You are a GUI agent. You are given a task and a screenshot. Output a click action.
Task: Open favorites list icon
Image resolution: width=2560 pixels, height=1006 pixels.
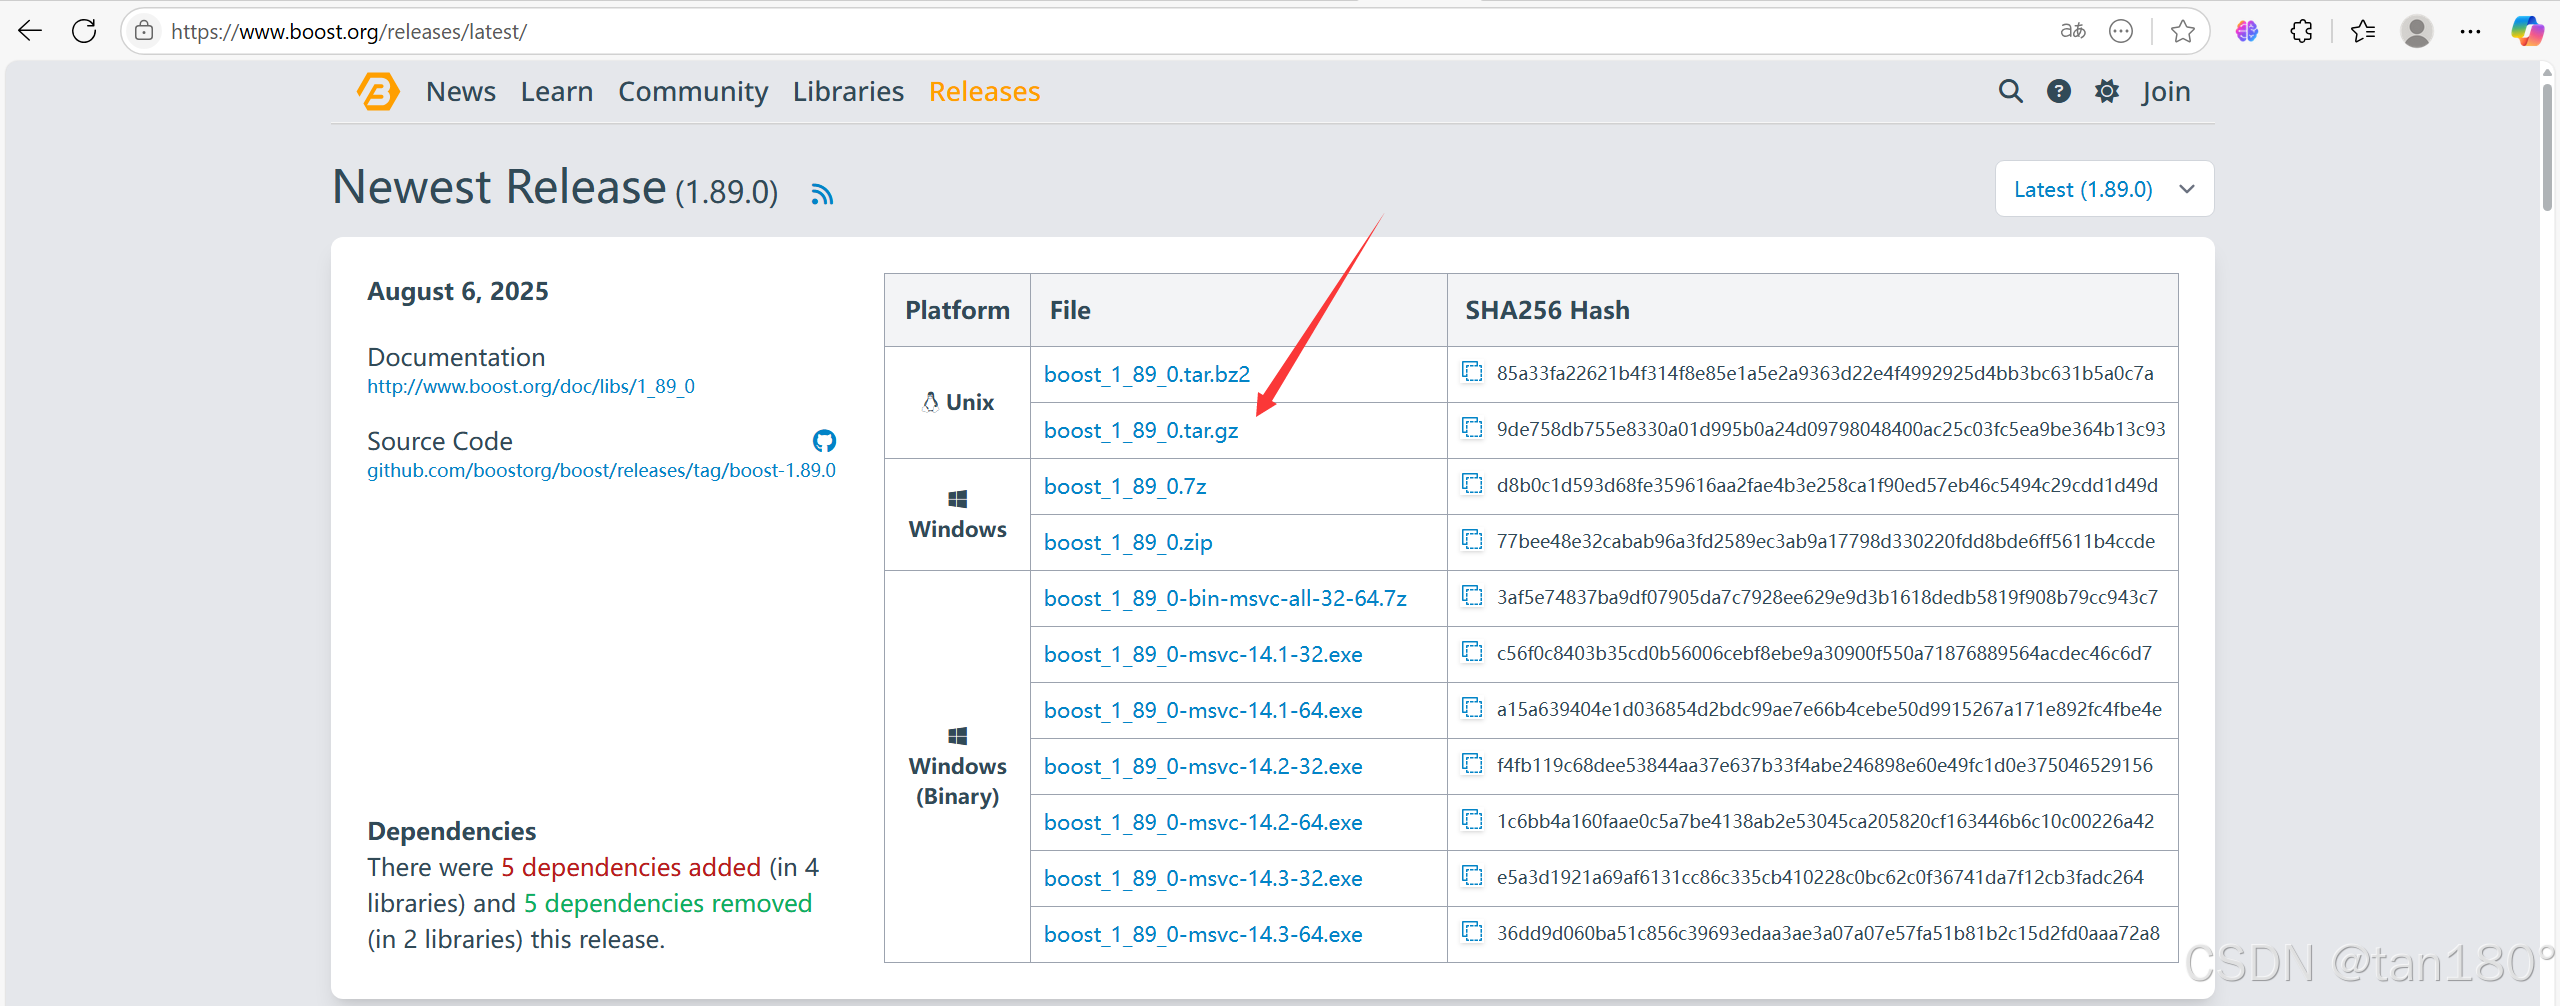[2363, 31]
